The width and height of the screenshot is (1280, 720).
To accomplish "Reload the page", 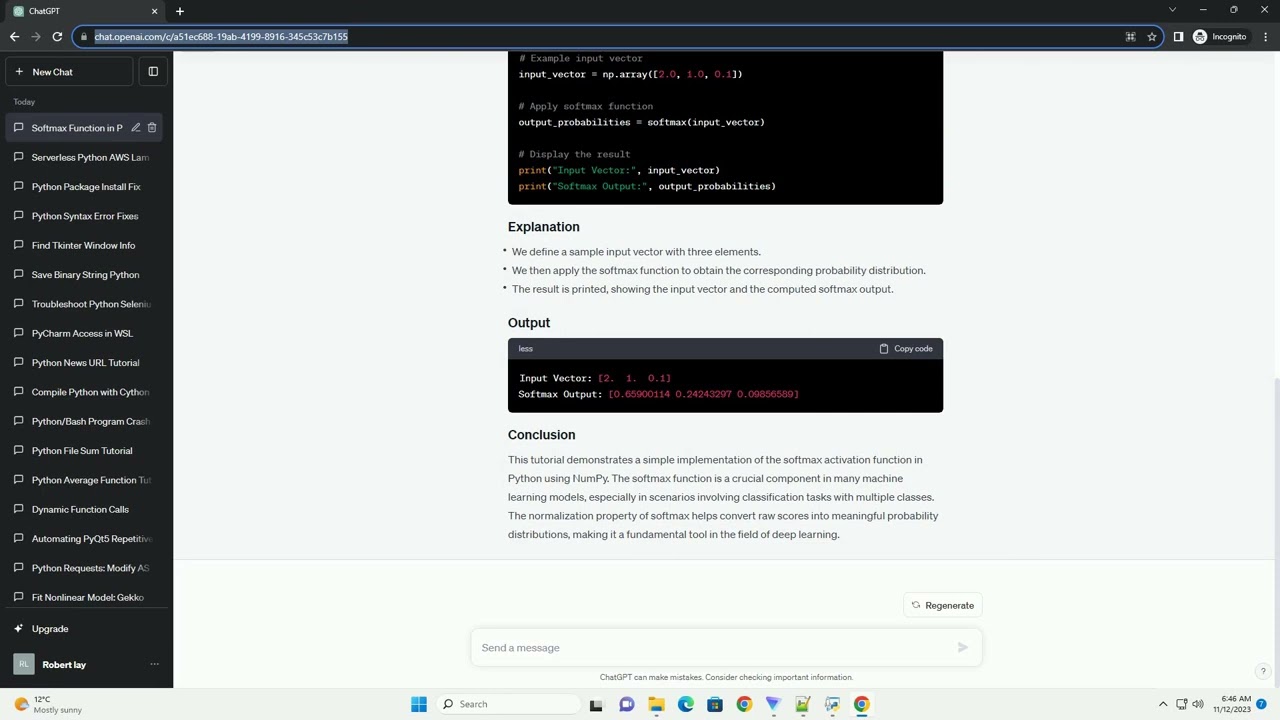I will pyautogui.click(x=58, y=37).
